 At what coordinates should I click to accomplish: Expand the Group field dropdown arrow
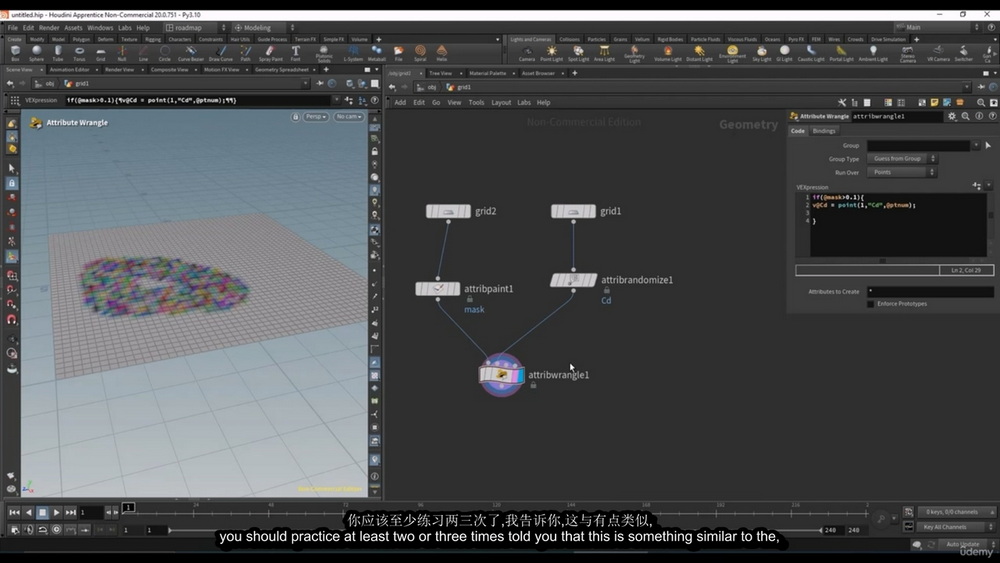click(976, 145)
